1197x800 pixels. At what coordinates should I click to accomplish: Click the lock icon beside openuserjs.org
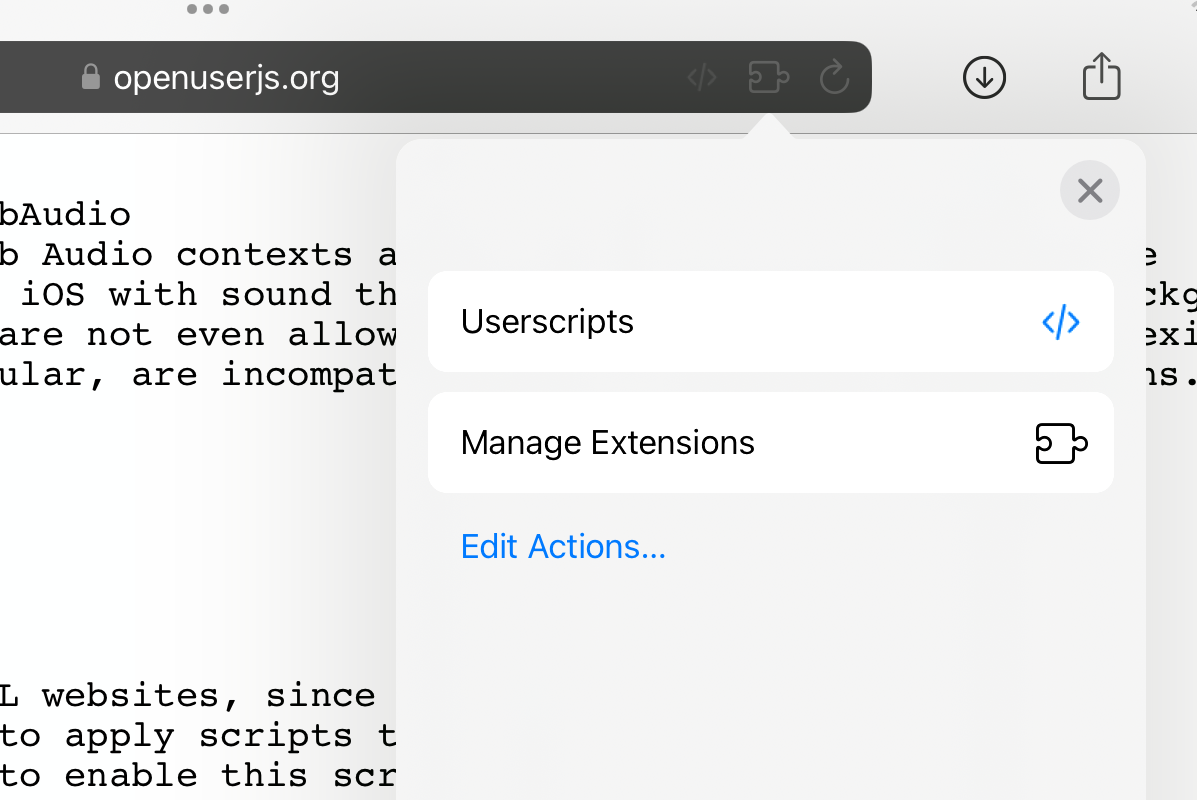coord(91,77)
